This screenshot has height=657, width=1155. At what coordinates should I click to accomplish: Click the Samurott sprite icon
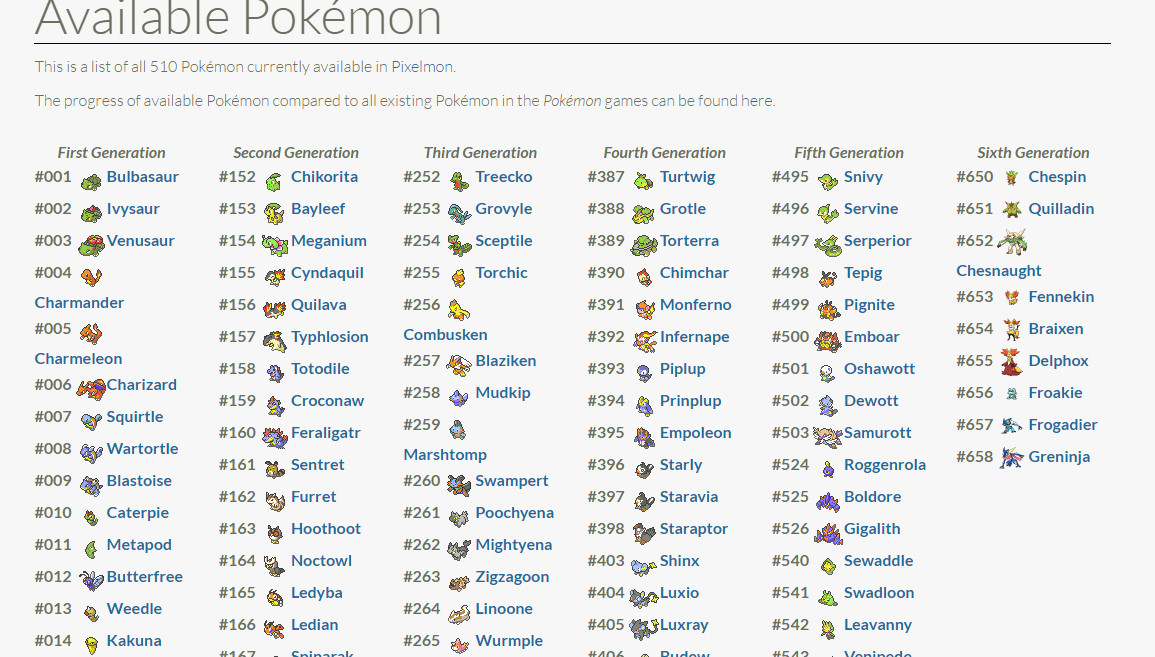(827, 436)
